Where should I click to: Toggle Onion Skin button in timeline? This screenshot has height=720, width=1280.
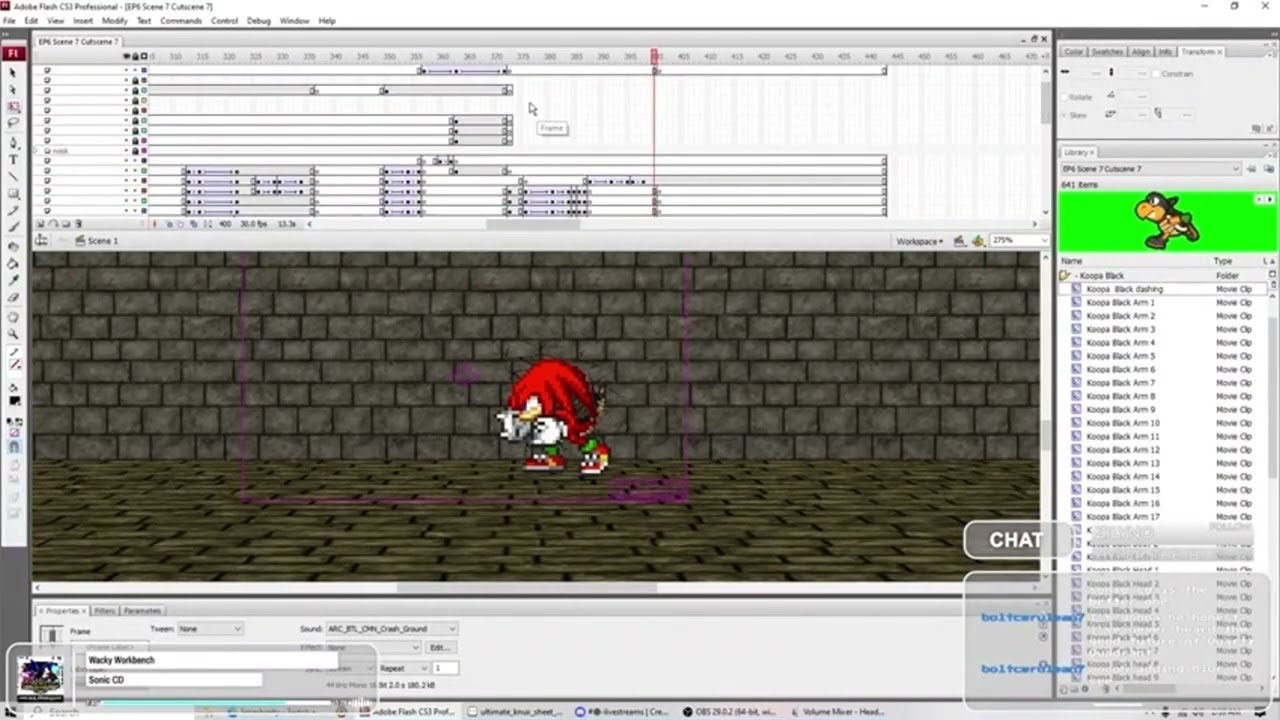pos(169,224)
